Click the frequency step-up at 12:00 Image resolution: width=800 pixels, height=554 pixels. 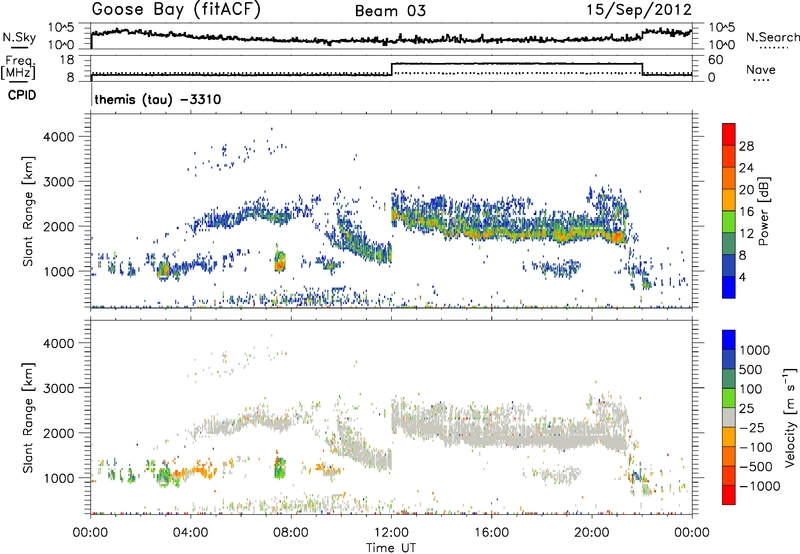tap(391, 69)
